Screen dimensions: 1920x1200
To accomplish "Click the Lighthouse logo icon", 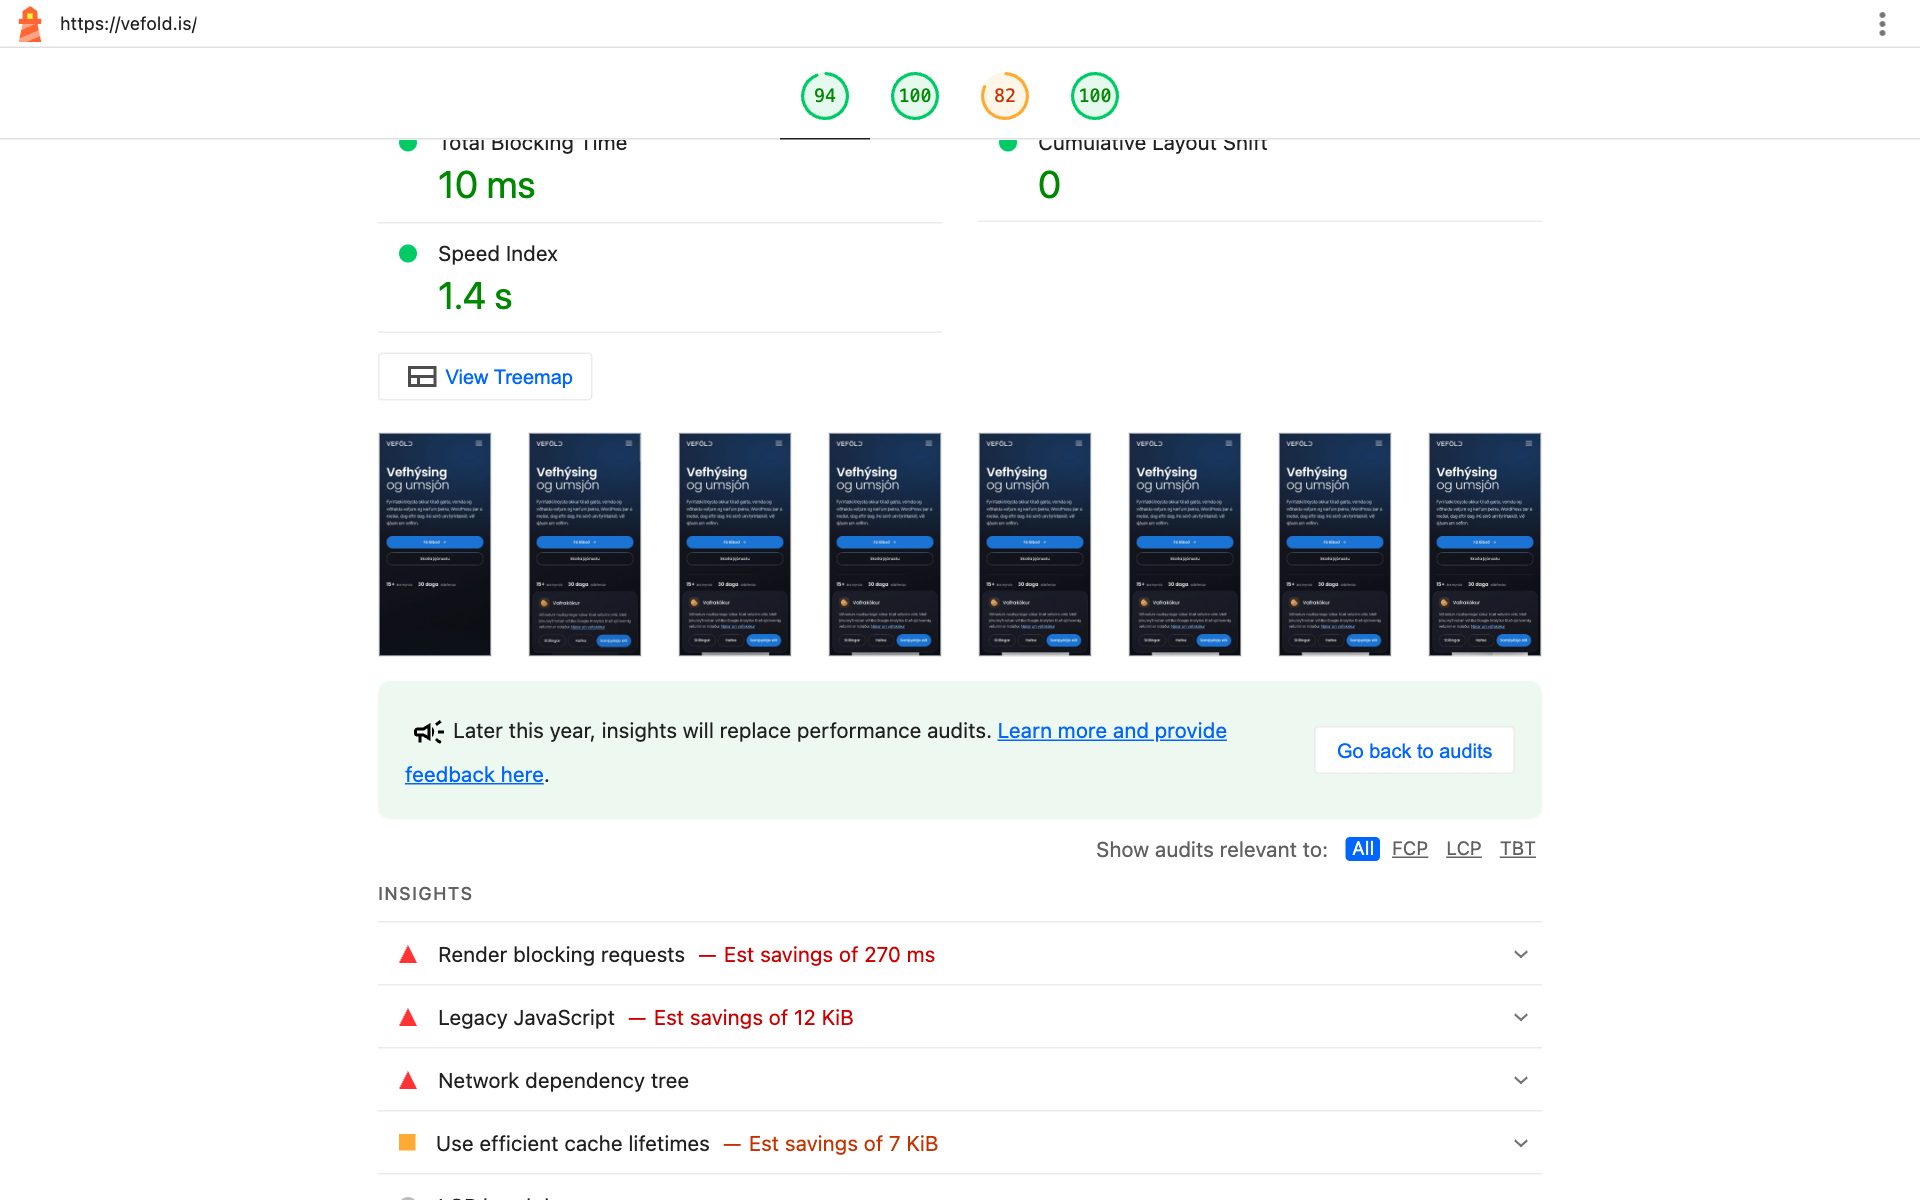I will [x=31, y=24].
